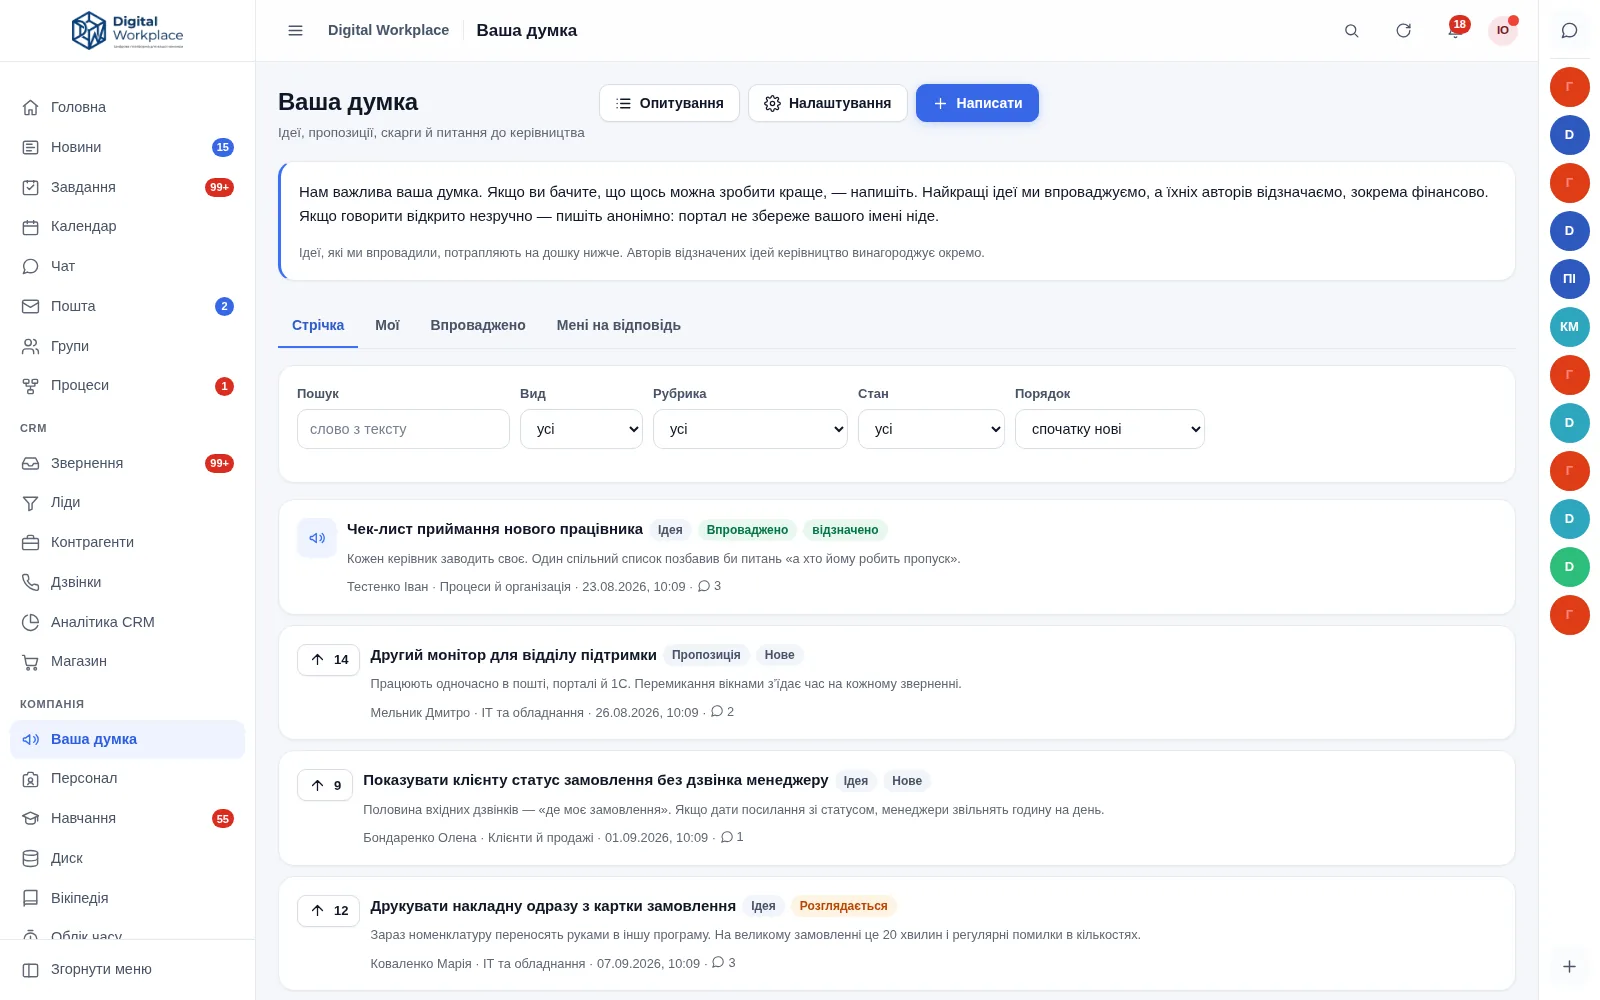The height and width of the screenshot is (1000, 1600).
Task: Click the search magnifier icon
Action: coord(1351,30)
